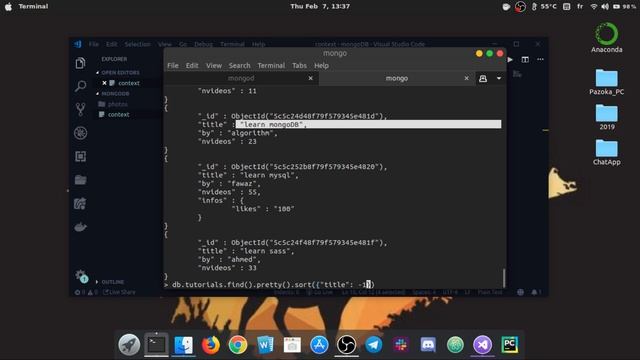
Task: Switch to the mongod tab
Action: (241, 78)
